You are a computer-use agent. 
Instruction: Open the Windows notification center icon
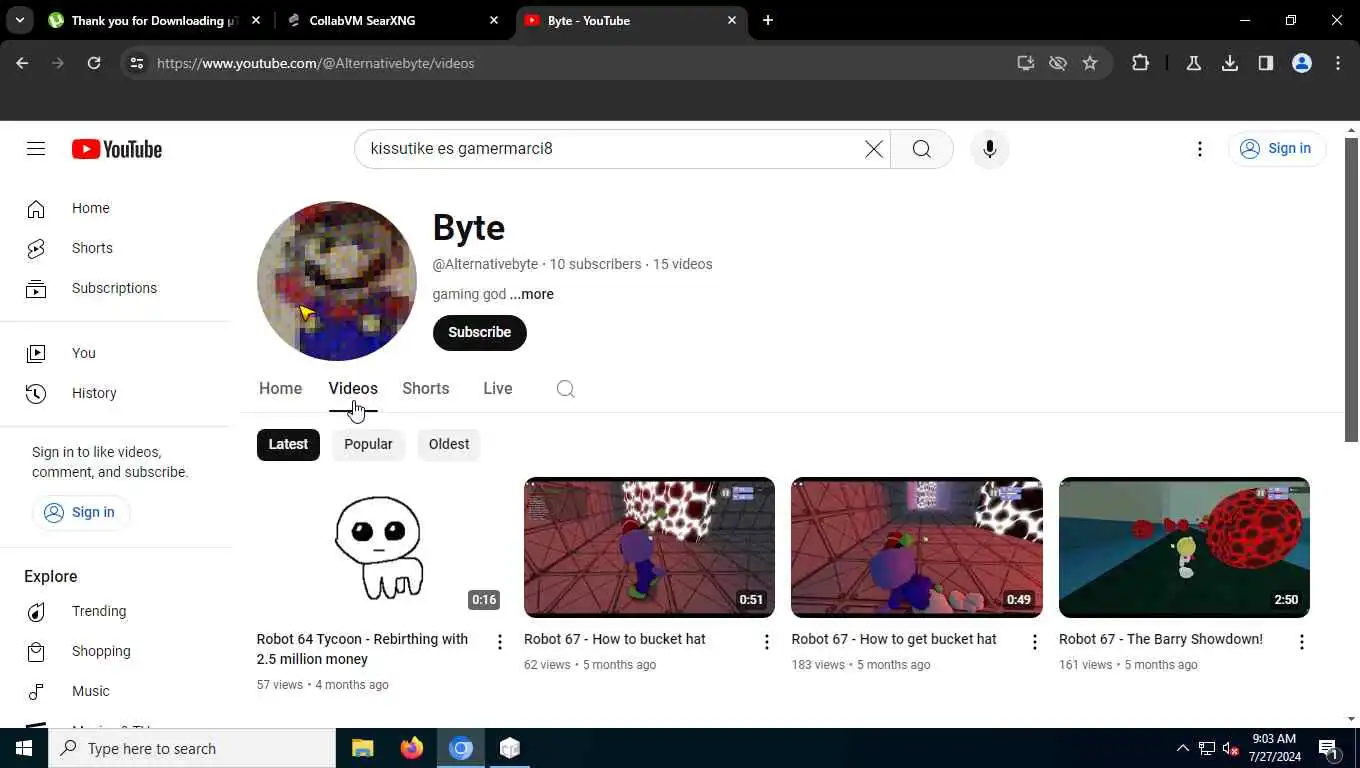pyautogui.click(x=1328, y=748)
